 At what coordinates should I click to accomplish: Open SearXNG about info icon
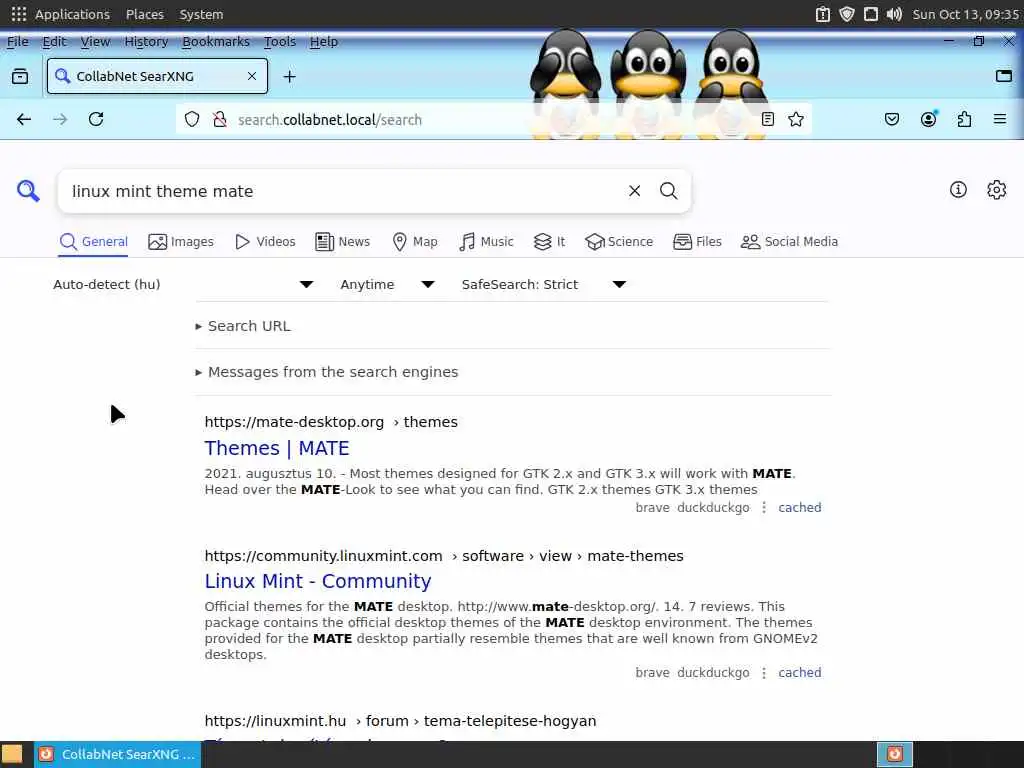(x=958, y=190)
